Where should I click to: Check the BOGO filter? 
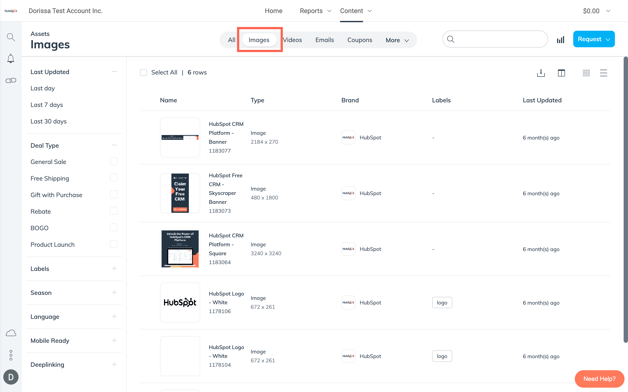coord(114,227)
